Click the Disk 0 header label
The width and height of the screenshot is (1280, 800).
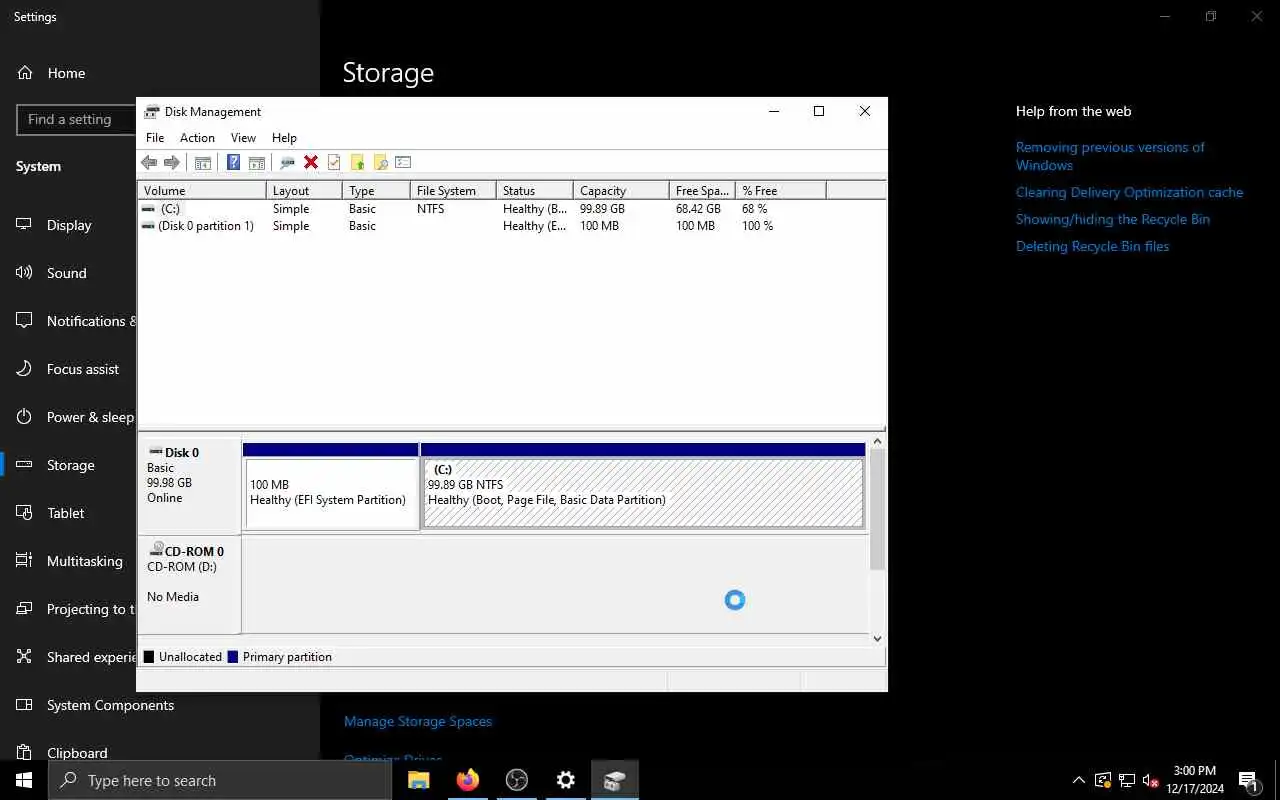182,452
